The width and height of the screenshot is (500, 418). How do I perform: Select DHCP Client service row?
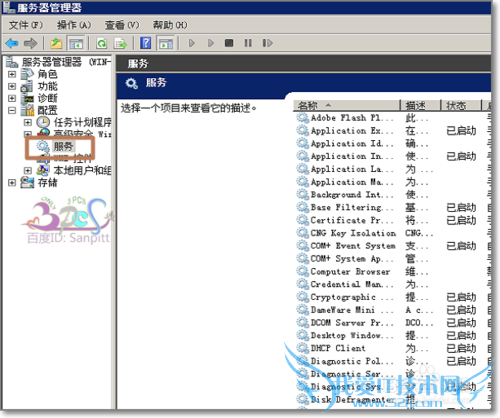coord(393,348)
